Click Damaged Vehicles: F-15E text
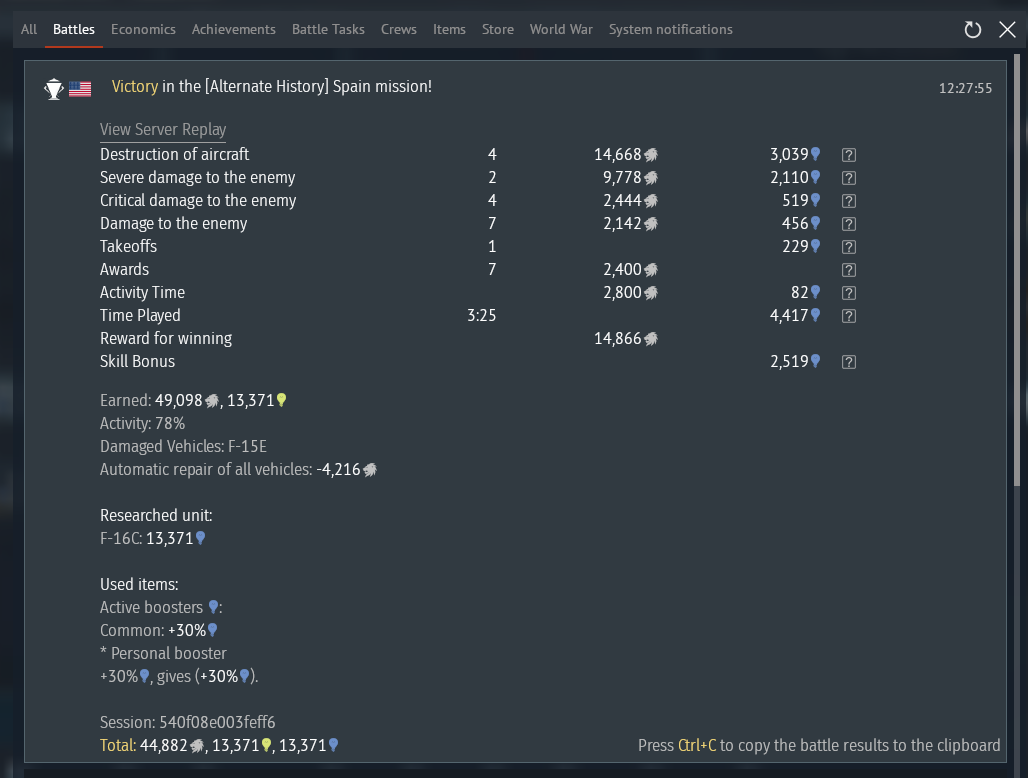This screenshot has width=1028, height=778. (183, 446)
